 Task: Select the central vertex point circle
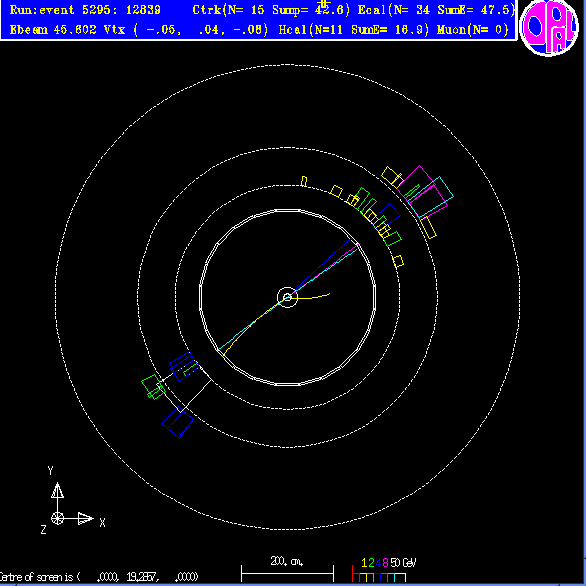(x=287, y=297)
